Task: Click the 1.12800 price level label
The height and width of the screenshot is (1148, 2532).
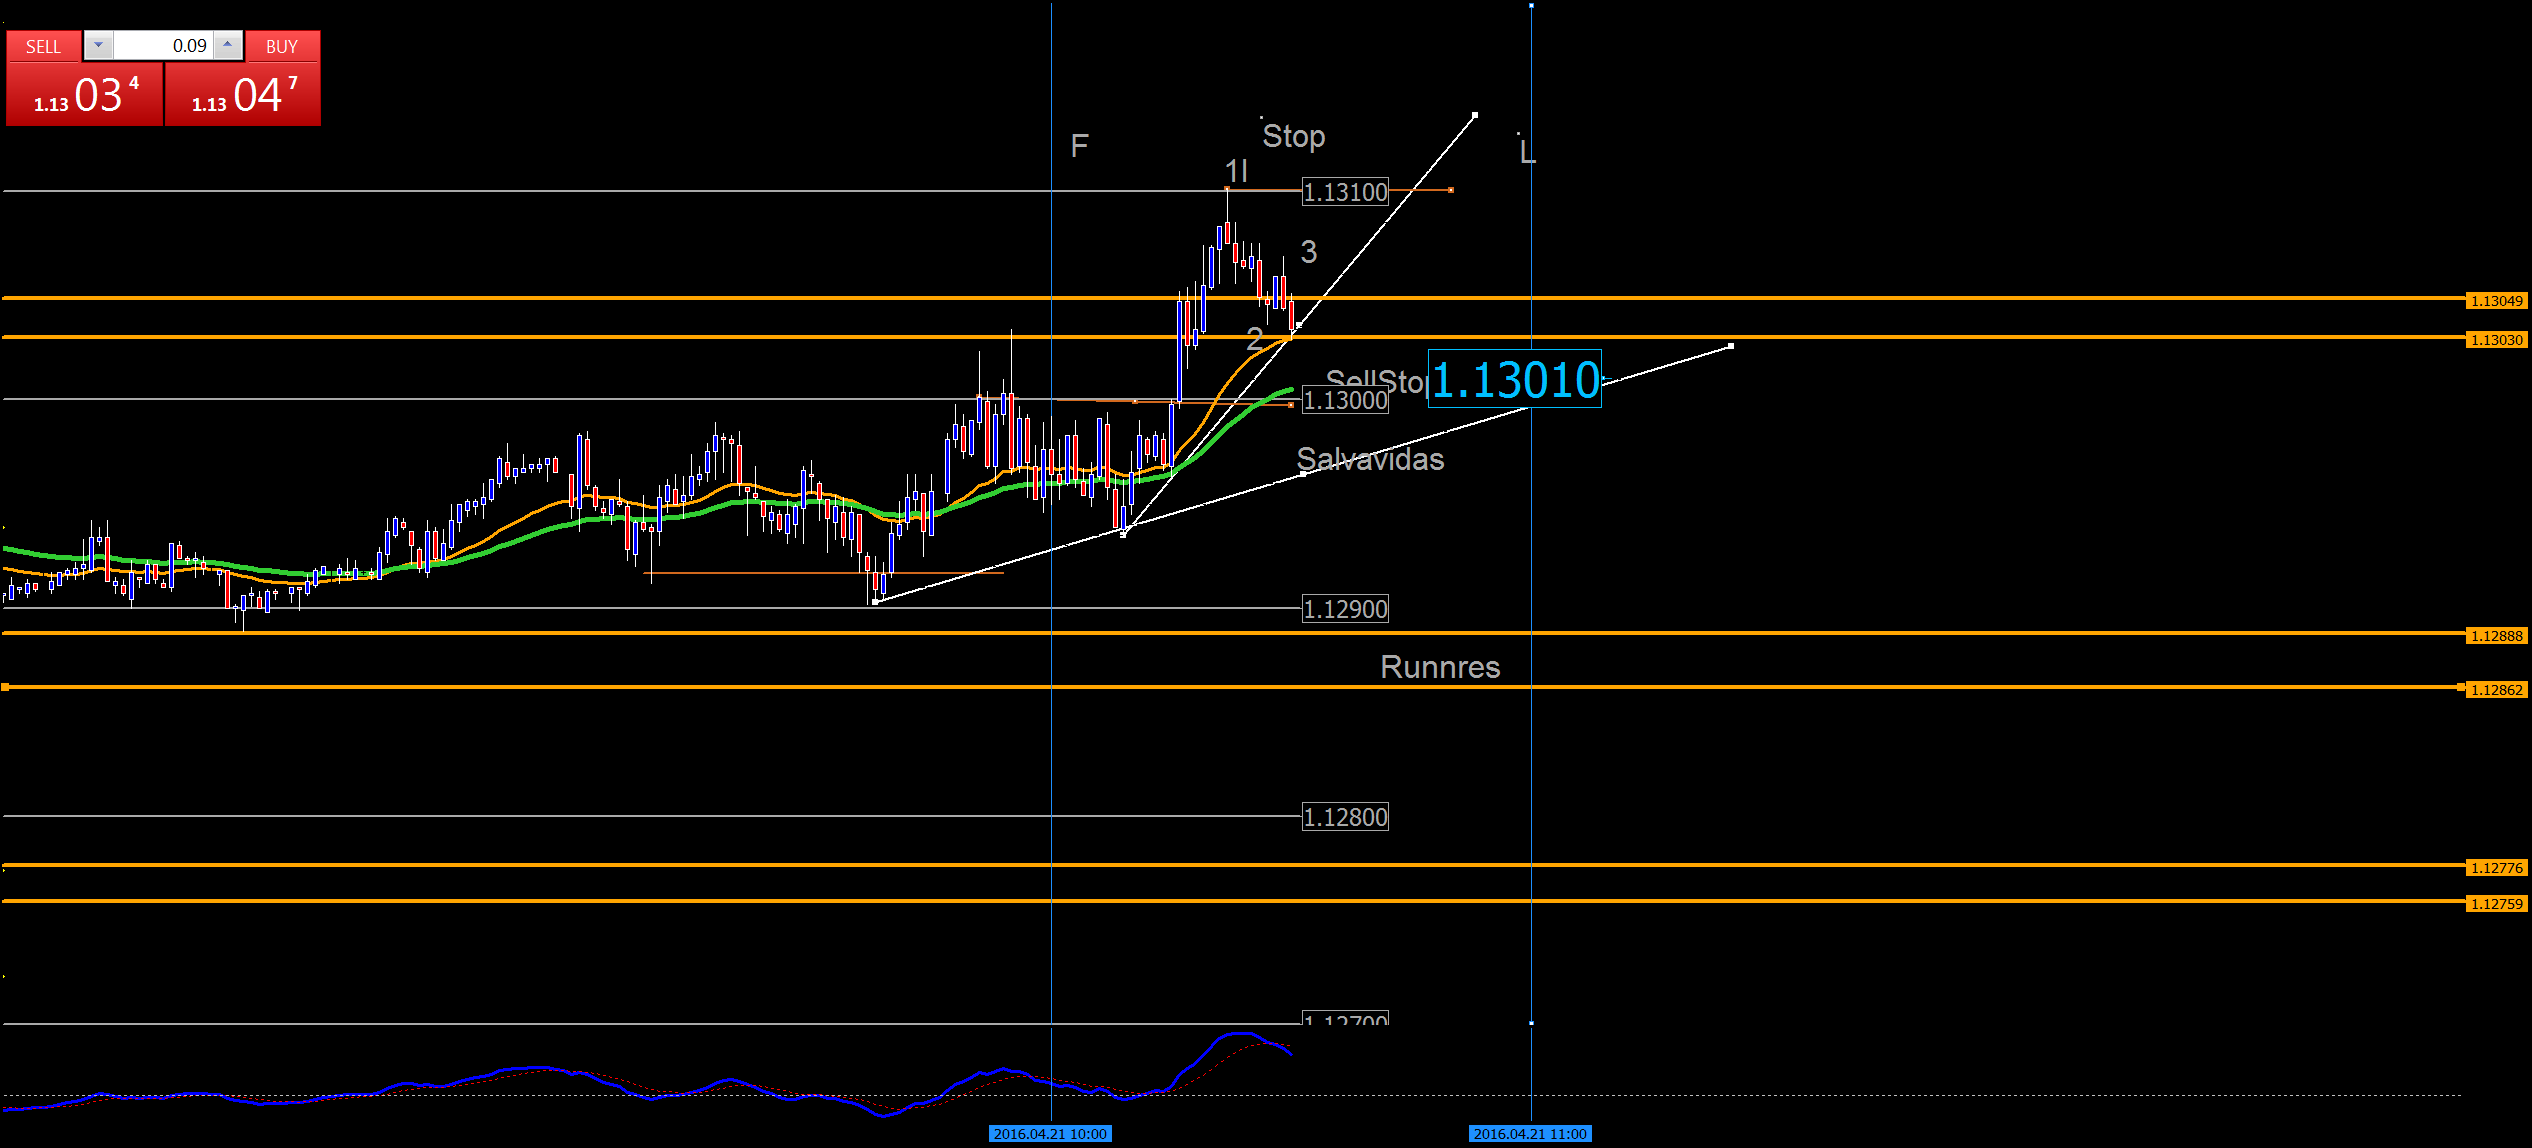Action: click(1345, 817)
